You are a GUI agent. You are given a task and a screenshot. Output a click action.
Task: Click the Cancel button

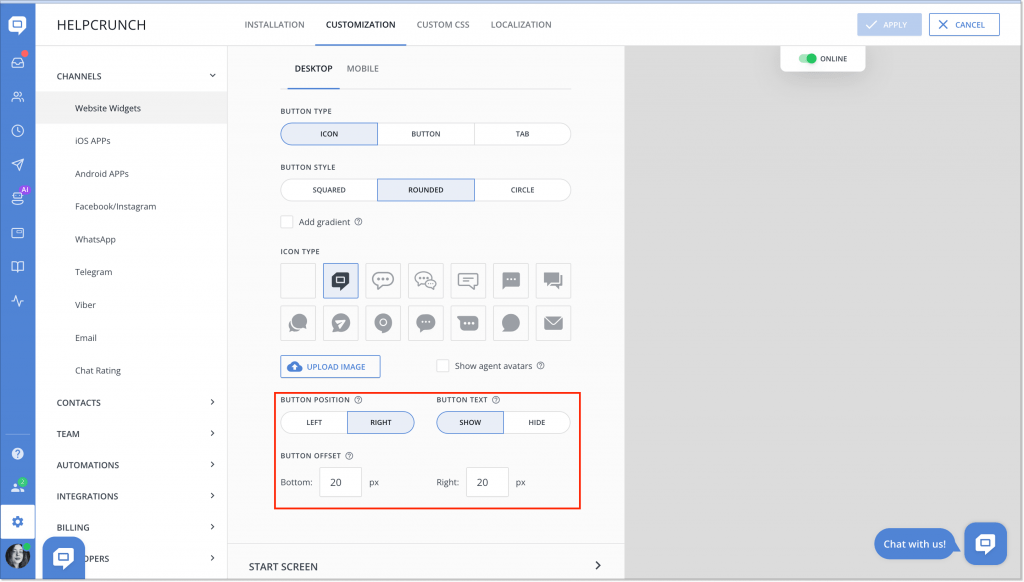tap(964, 25)
